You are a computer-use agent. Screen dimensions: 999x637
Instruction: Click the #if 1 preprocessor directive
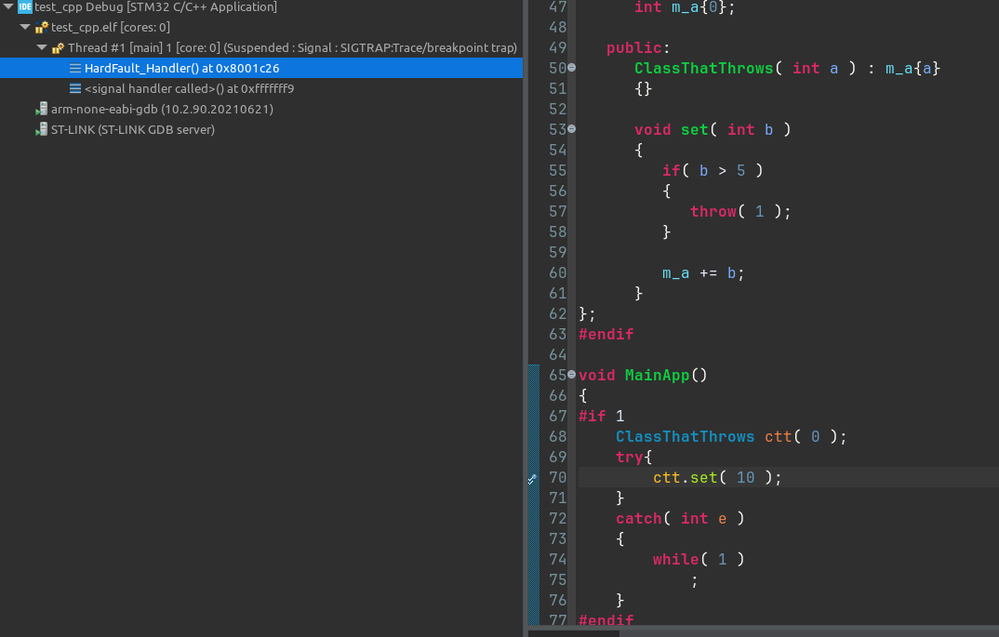601,417
